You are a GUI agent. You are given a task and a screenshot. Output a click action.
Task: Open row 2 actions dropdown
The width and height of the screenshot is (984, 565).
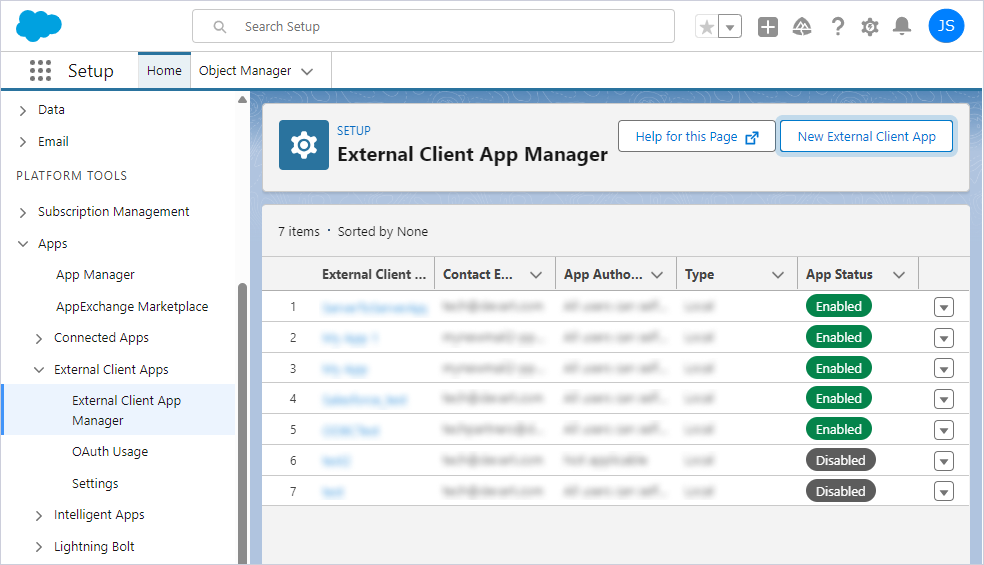(x=944, y=338)
